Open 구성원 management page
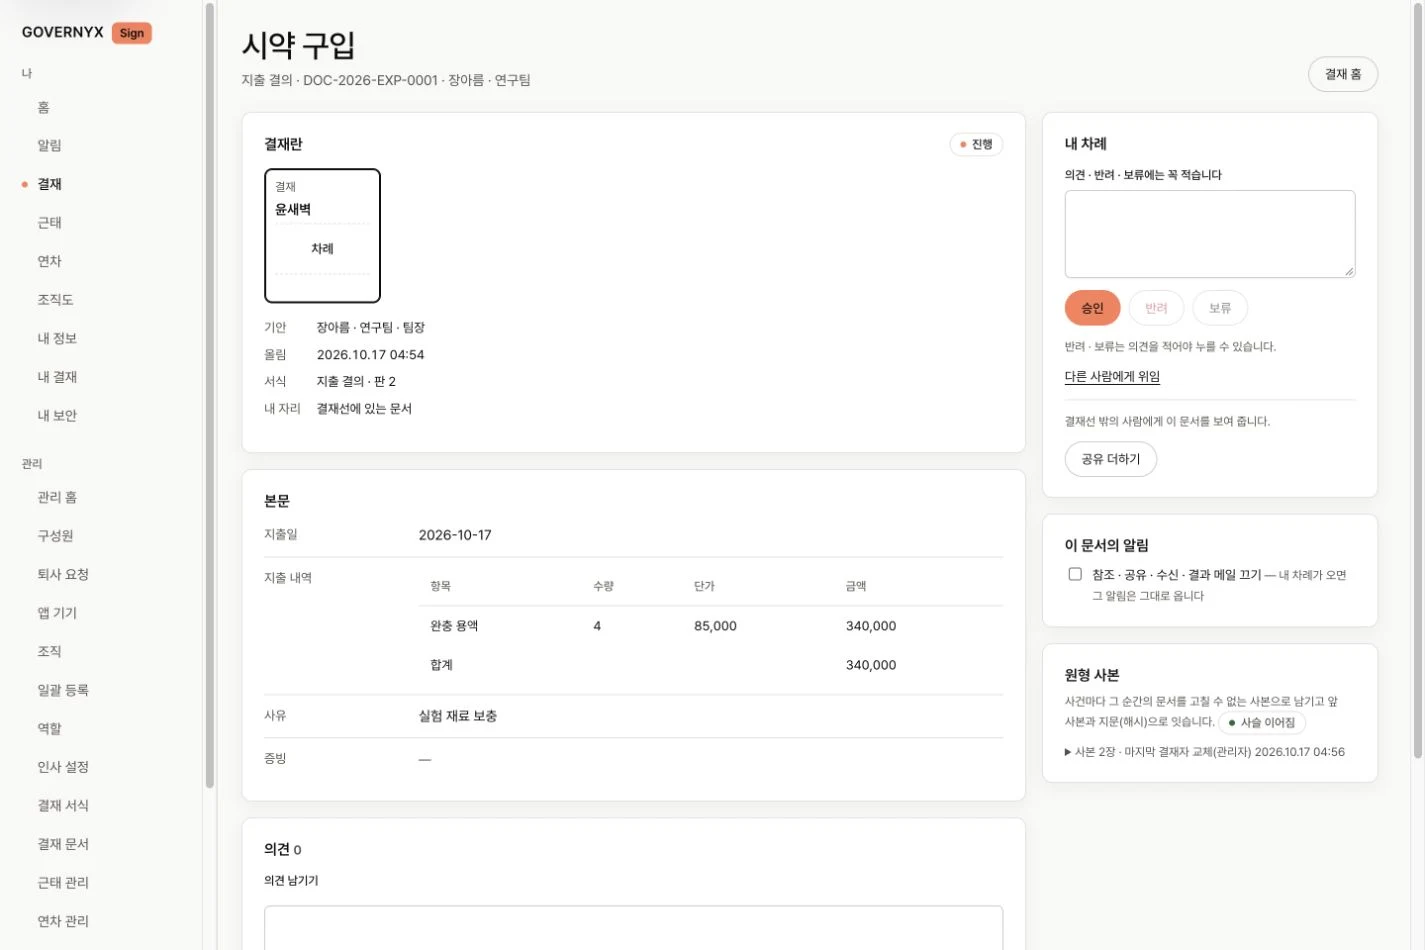The height and width of the screenshot is (950, 1425). point(55,536)
